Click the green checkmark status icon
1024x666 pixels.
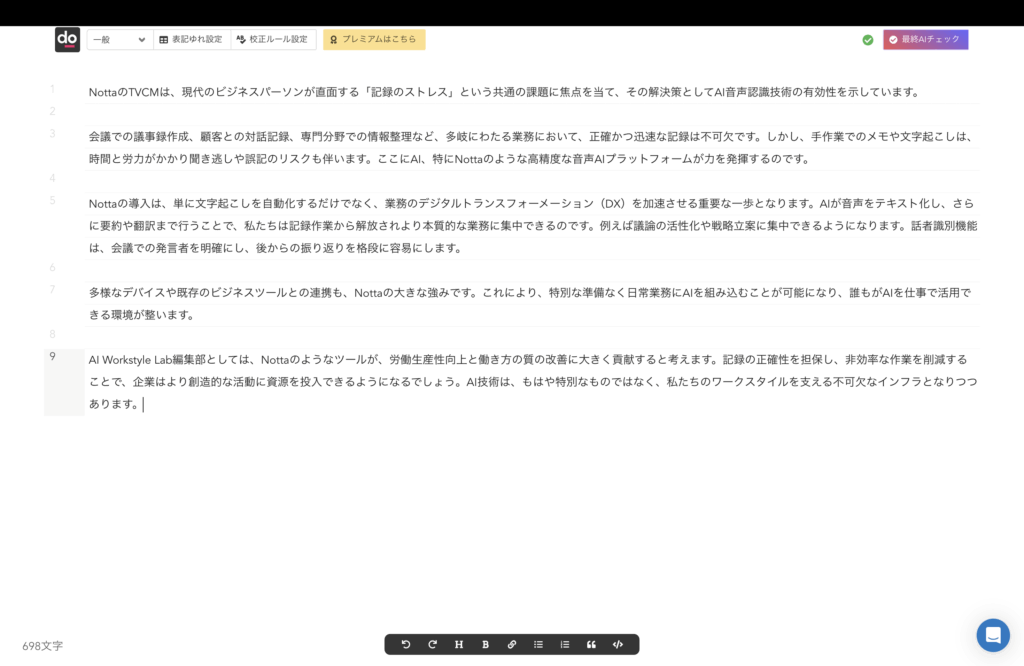point(868,40)
